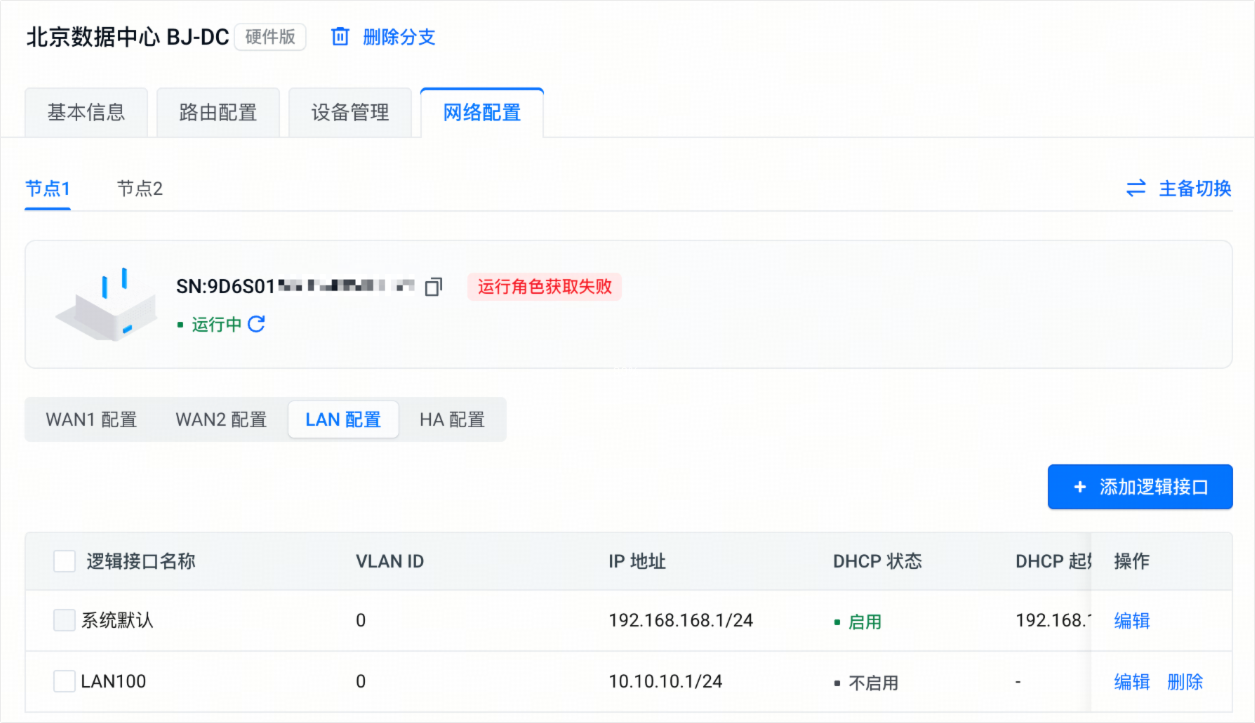Click the 系统默认 interface name
This screenshot has height=723, width=1255.
tap(117, 621)
